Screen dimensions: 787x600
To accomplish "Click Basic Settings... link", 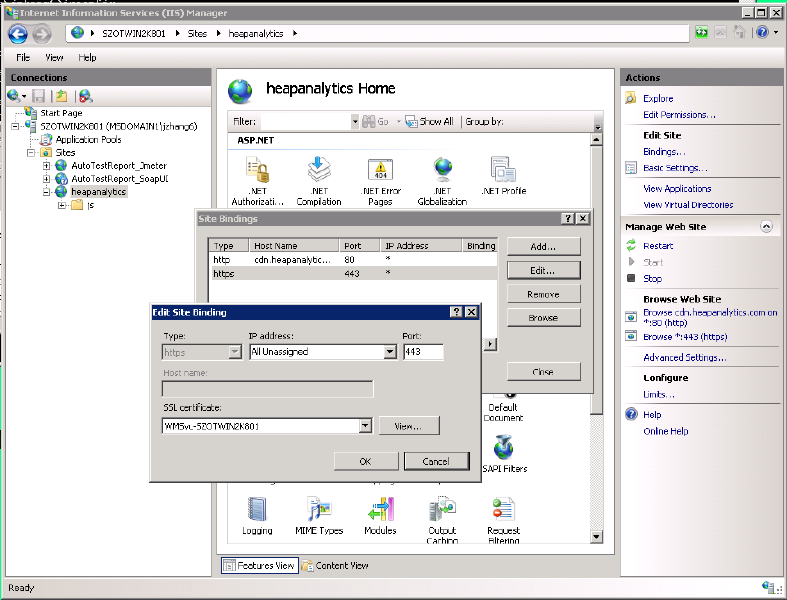I will [675, 168].
